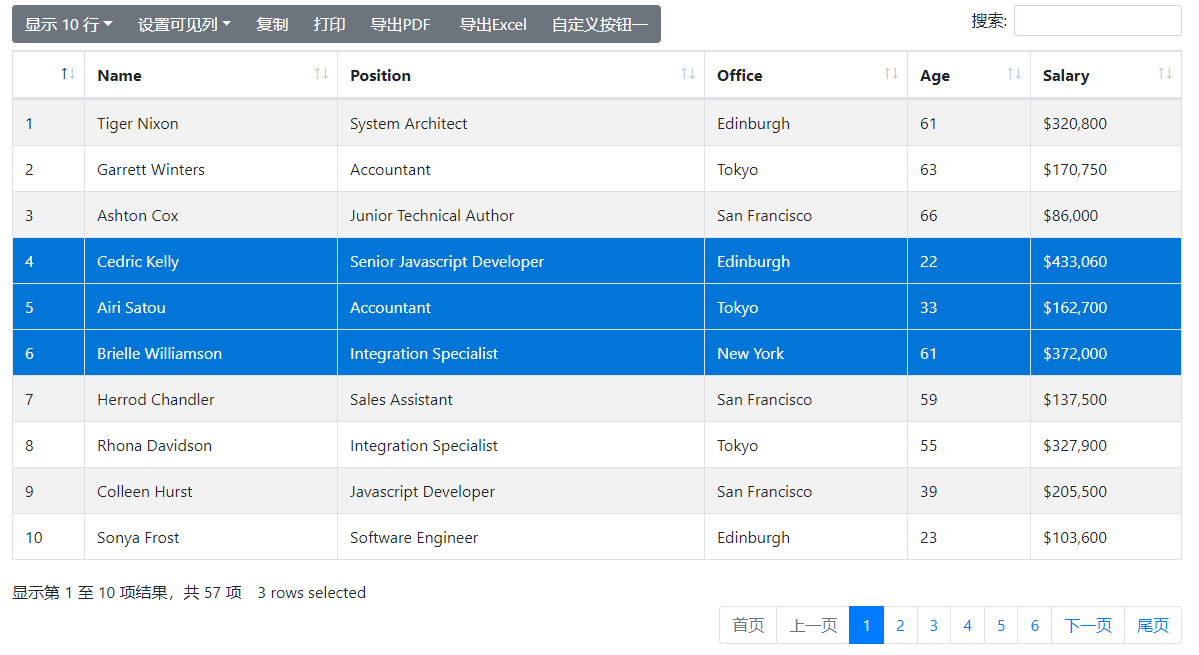The image size is (1199, 655).
Task: Select the Garrett Winters name cell
Action: click(210, 169)
